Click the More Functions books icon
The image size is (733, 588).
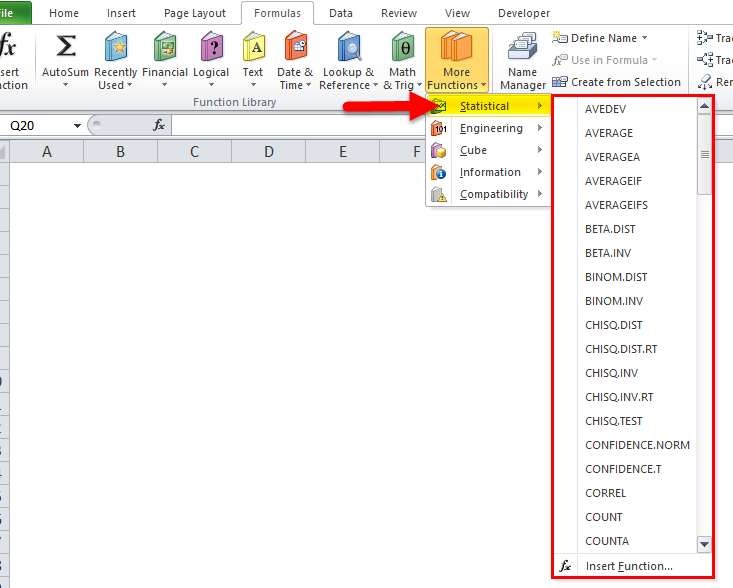[456, 46]
